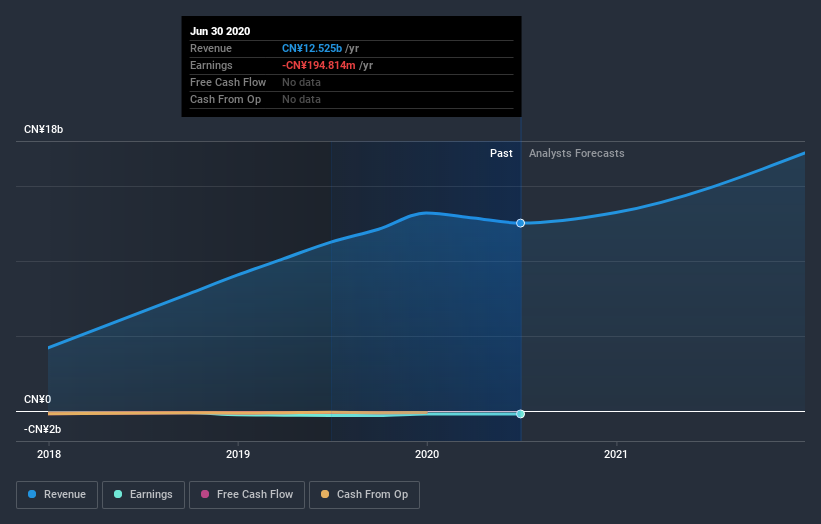Click the Analysts Forecasts label

(576, 153)
